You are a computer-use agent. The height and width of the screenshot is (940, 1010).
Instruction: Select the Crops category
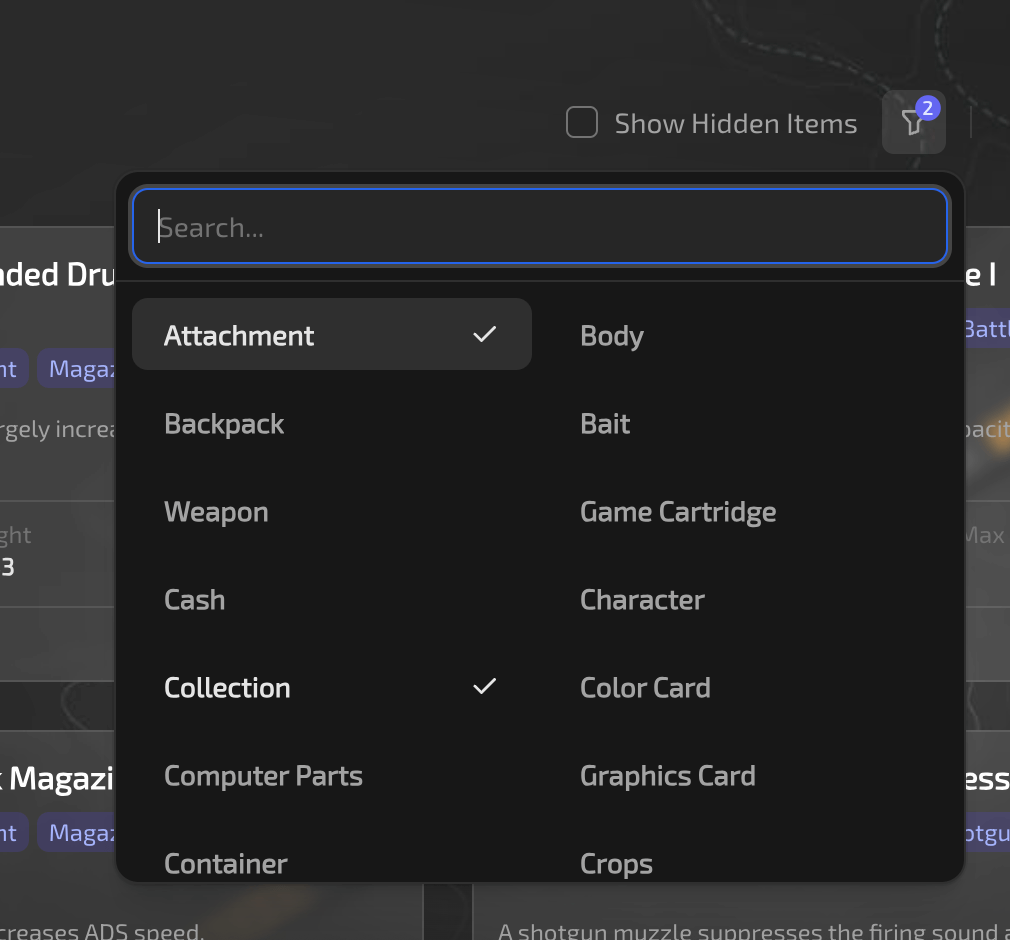click(x=616, y=863)
